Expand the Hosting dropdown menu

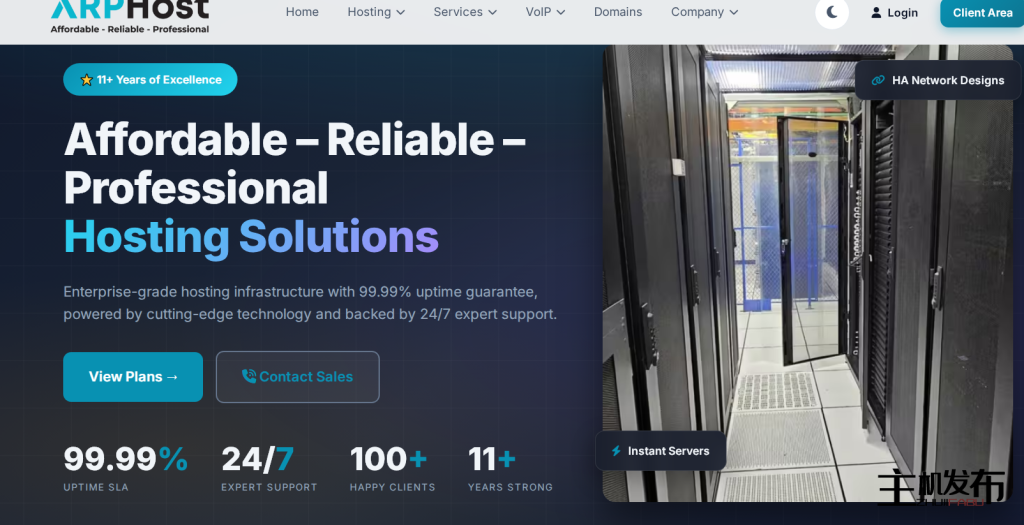click(x=376, y=12)
